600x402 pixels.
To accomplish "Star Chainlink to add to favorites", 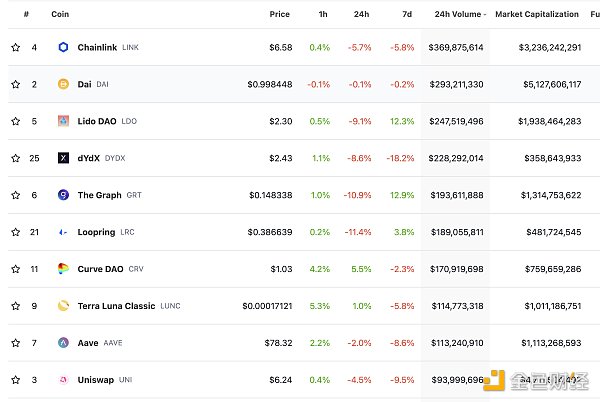I will [x=15, y=47].
